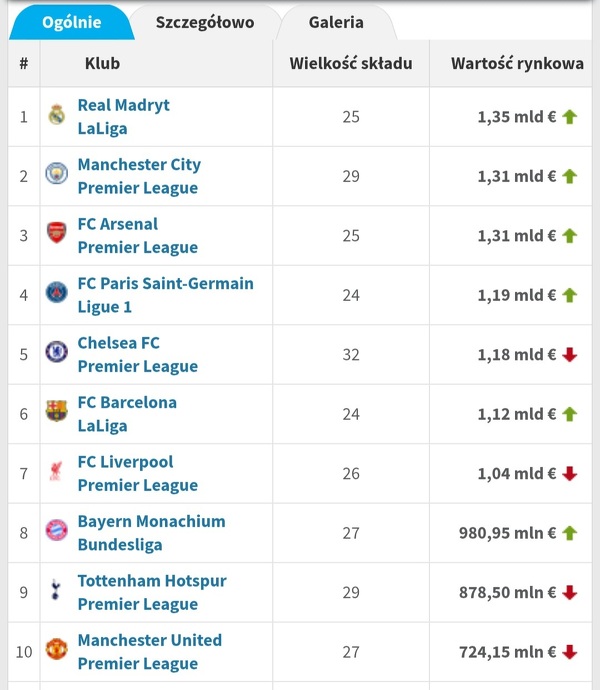Open the Ligue 1 league link
This screenshot has width=600, height=690.
tap(104, 307)
